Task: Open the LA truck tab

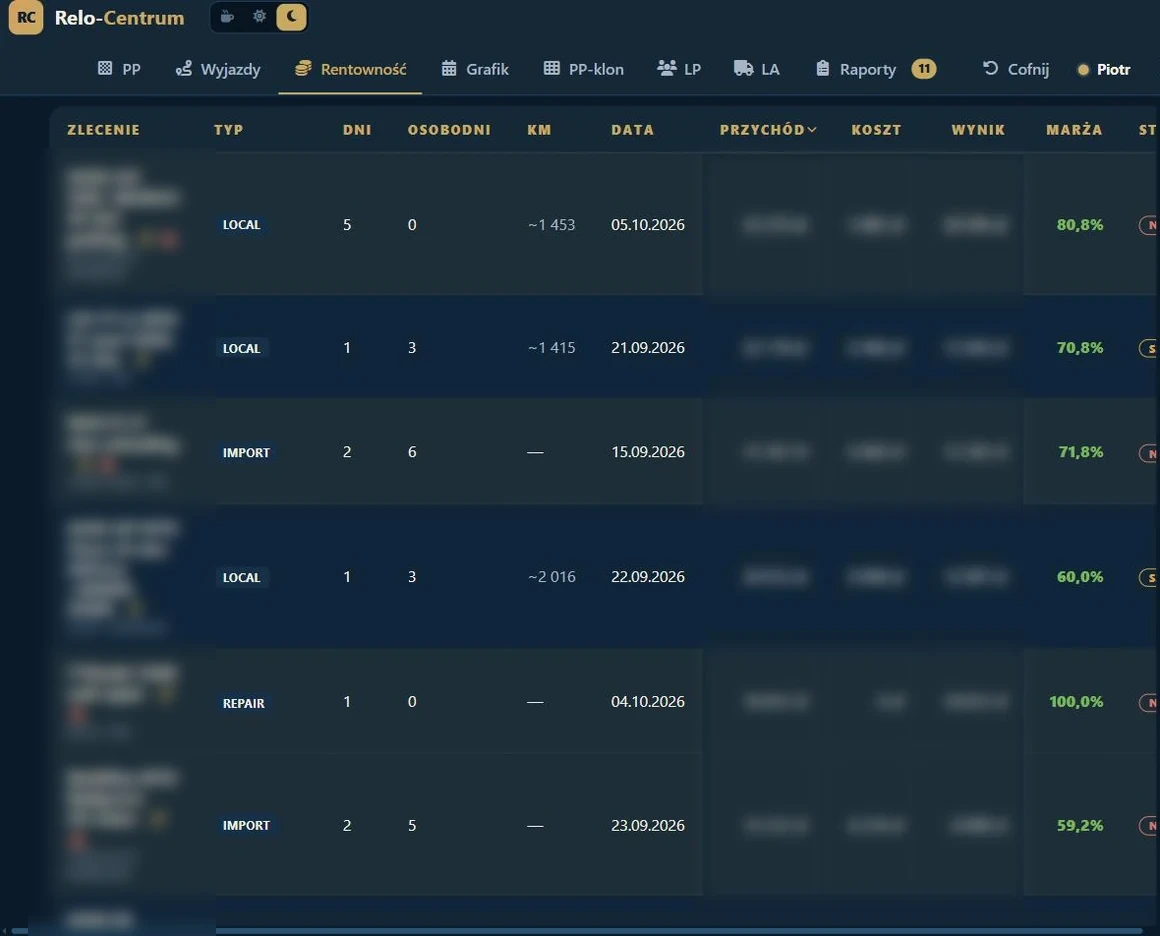Action: [756, 69]
